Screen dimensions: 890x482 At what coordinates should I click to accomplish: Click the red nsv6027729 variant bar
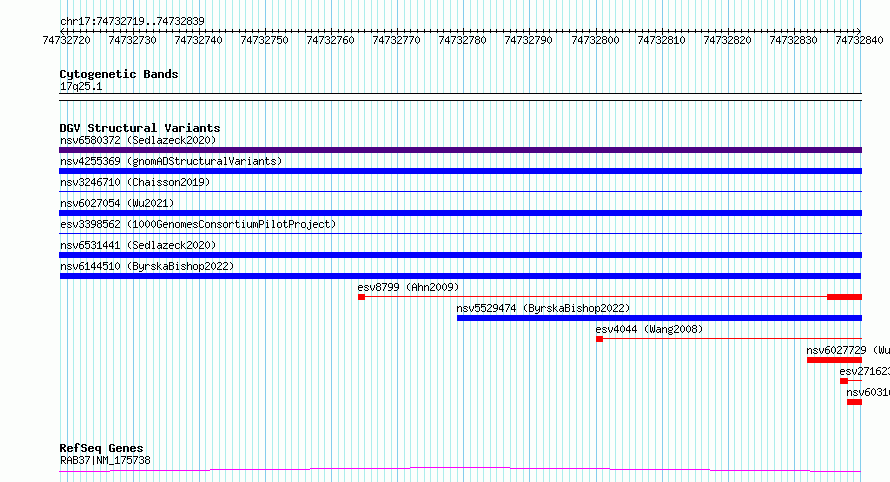834,360
